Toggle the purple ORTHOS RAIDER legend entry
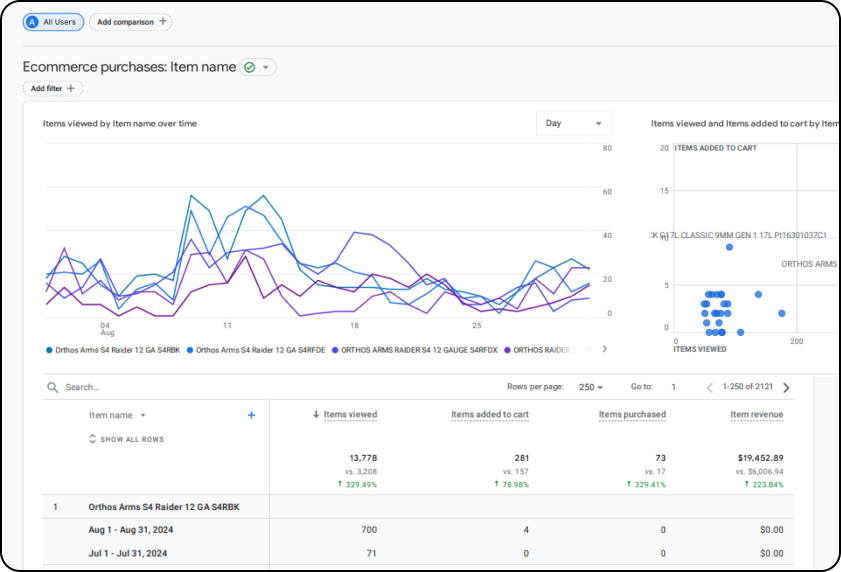Screen dimensions: 841x572 [x=540, y=350]
